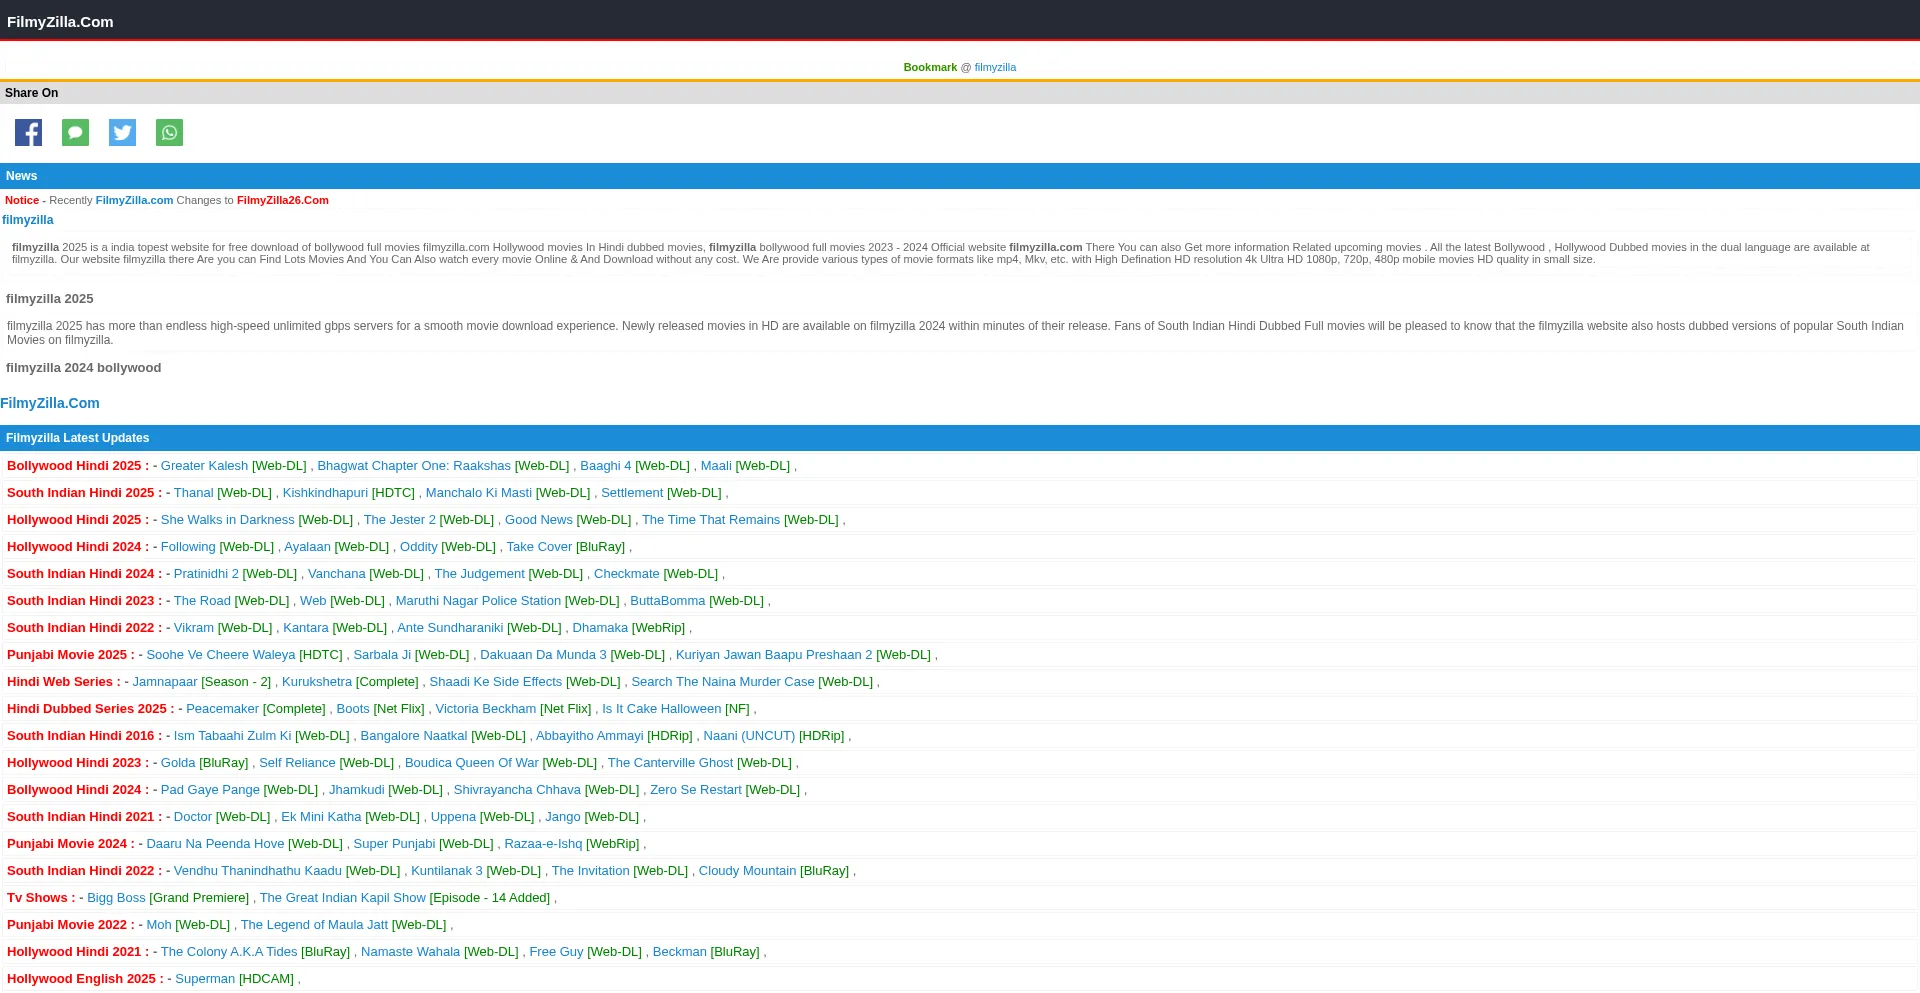This screenshot has width=1920, height=993.
Task: Open the FilmyZilla26.Com notice link
Action: (282, 200)
